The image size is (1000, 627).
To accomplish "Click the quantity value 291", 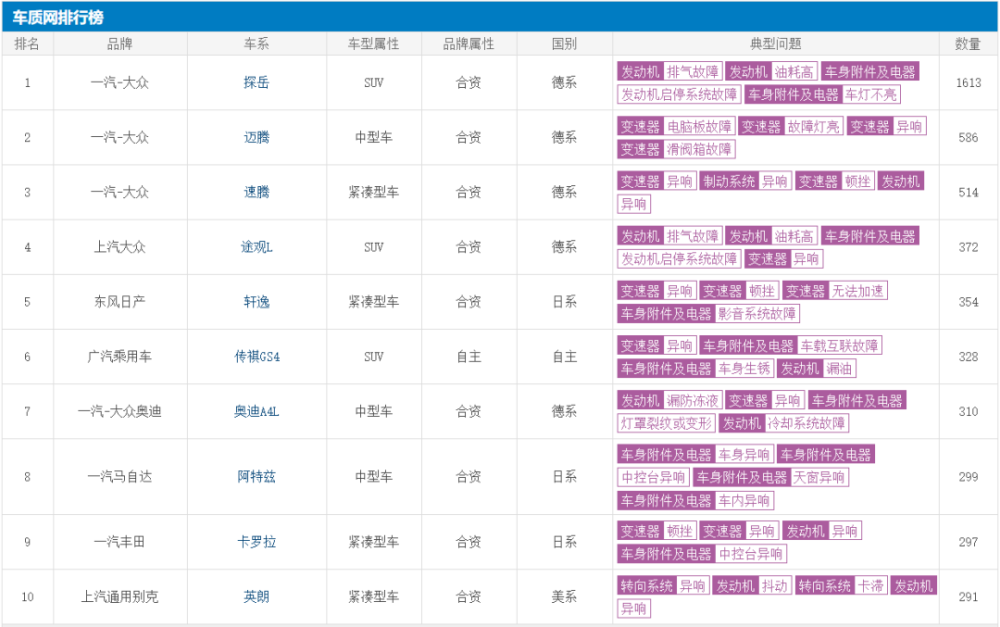I will click(968, 596).
